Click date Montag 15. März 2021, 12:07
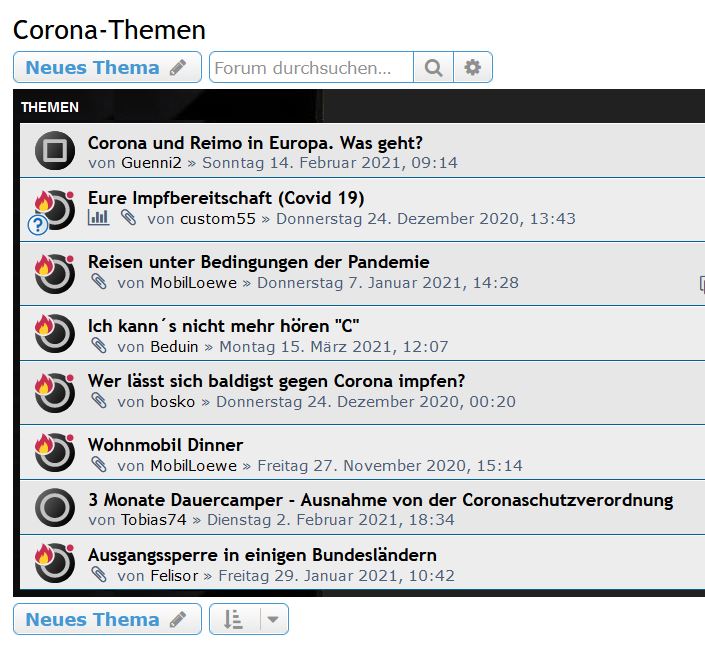The height and width of the screenshot is (645, 705). (333, 347)
